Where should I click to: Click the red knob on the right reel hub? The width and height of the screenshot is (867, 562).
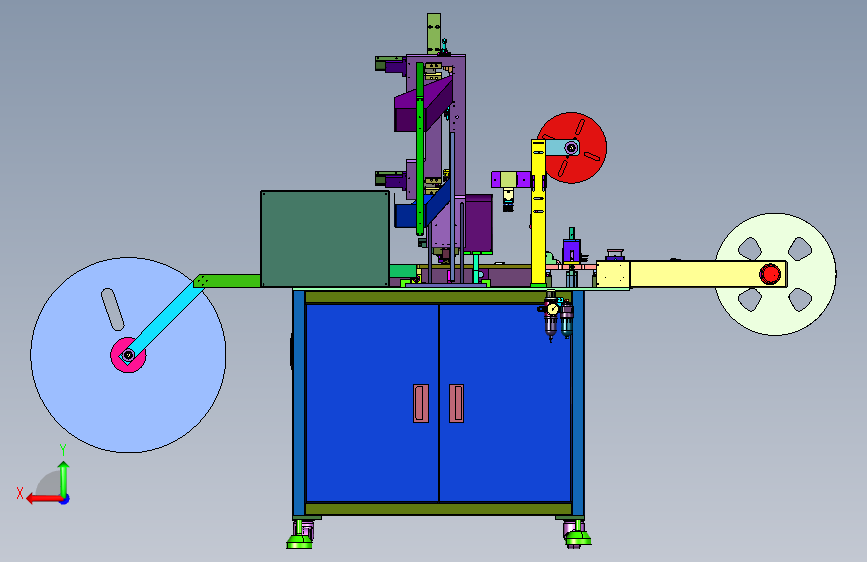tap(770, 274)
